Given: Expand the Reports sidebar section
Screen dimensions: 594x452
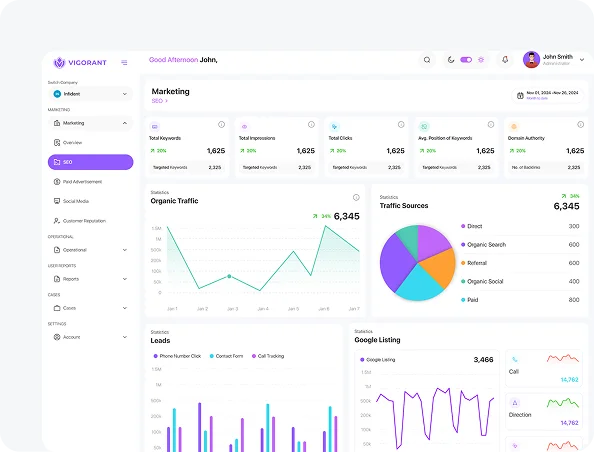Looking at the screenshot, I should [91, 279].
